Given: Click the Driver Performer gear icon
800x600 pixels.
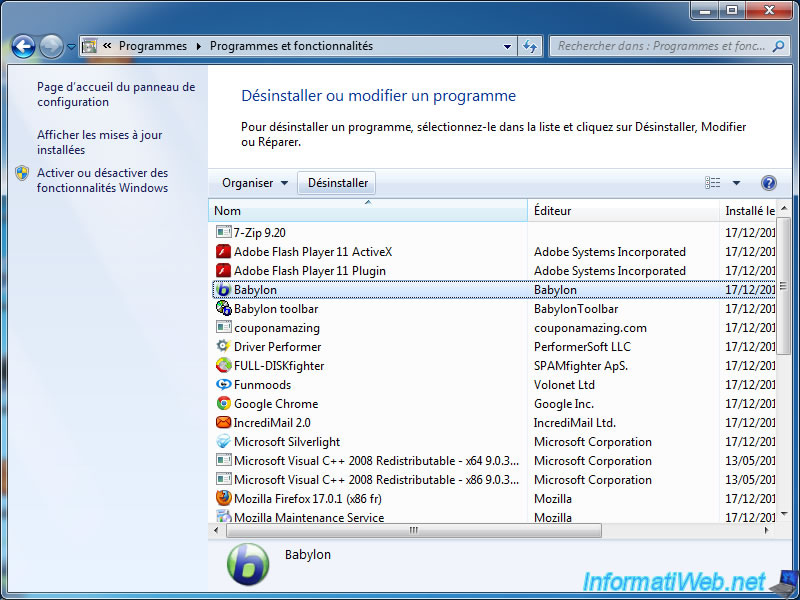Looking at the screenshot, I should (x=223, y=346).
